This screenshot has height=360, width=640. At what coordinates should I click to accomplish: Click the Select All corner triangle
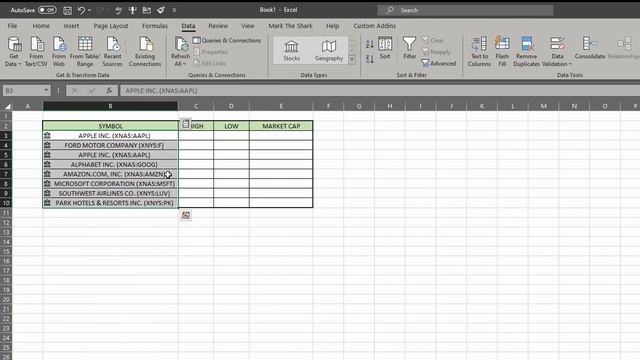(x=7, y=106)
